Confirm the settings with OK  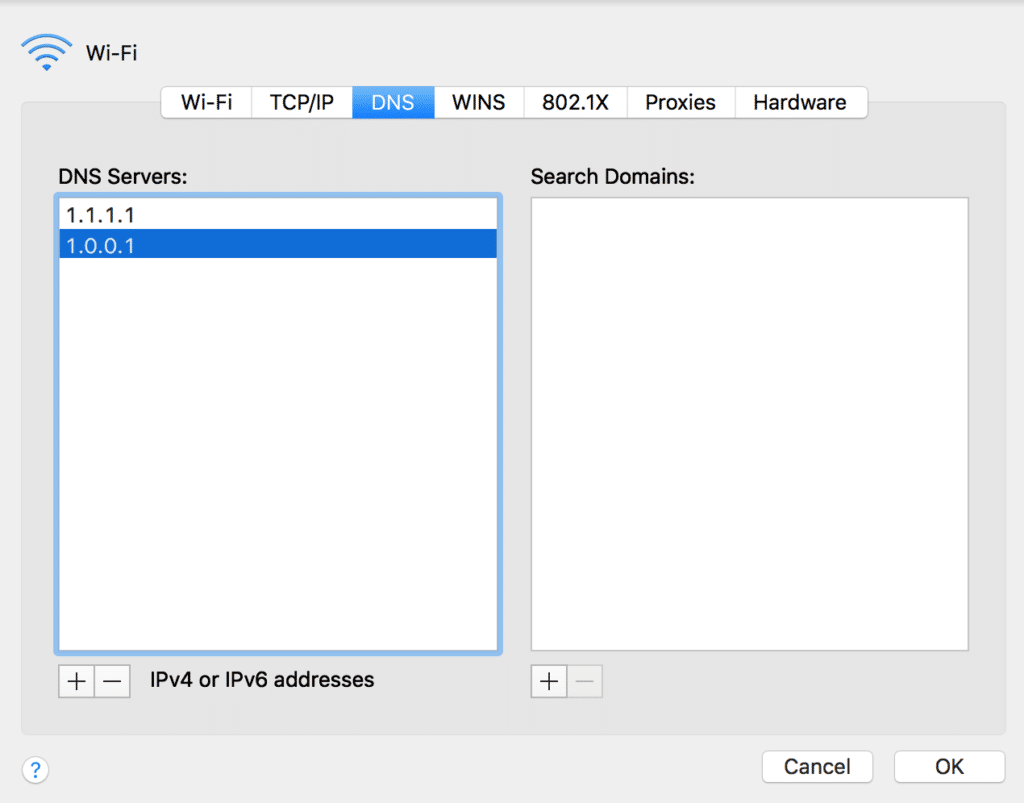948,767
